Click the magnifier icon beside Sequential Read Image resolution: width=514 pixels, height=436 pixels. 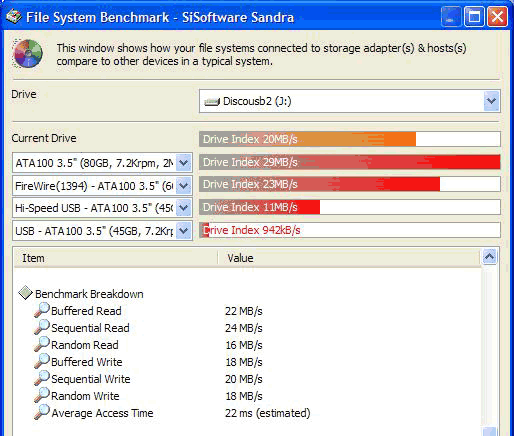[x=42, y=327]
